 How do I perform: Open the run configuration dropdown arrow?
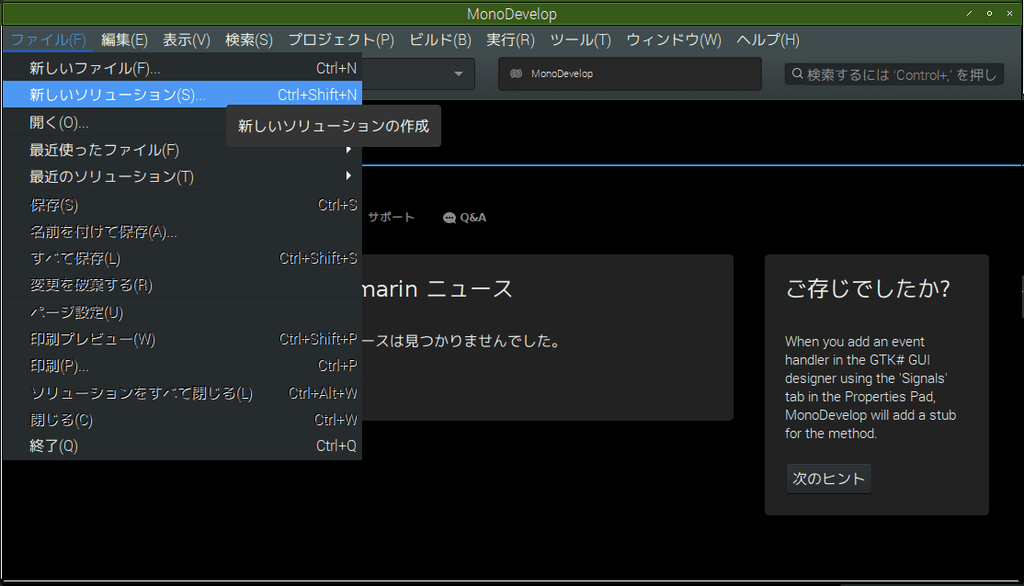pyautogui.click(x=458, y=73)
